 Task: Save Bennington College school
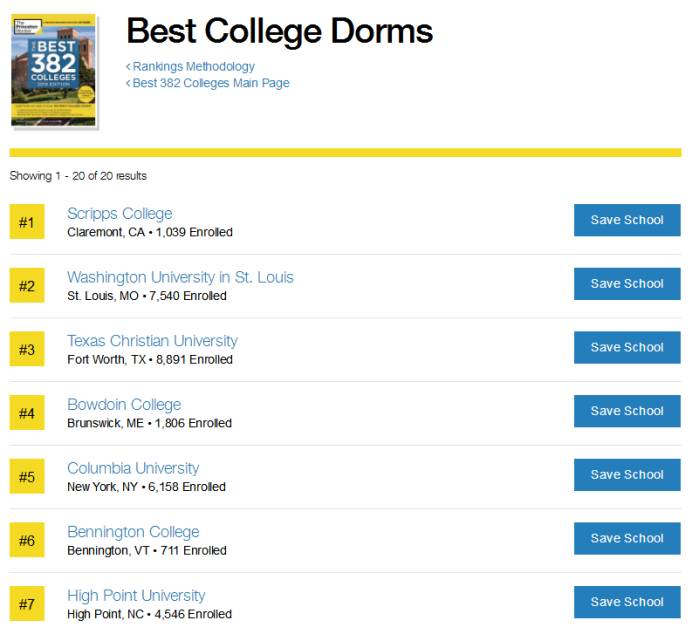click(x=627, y=538)
